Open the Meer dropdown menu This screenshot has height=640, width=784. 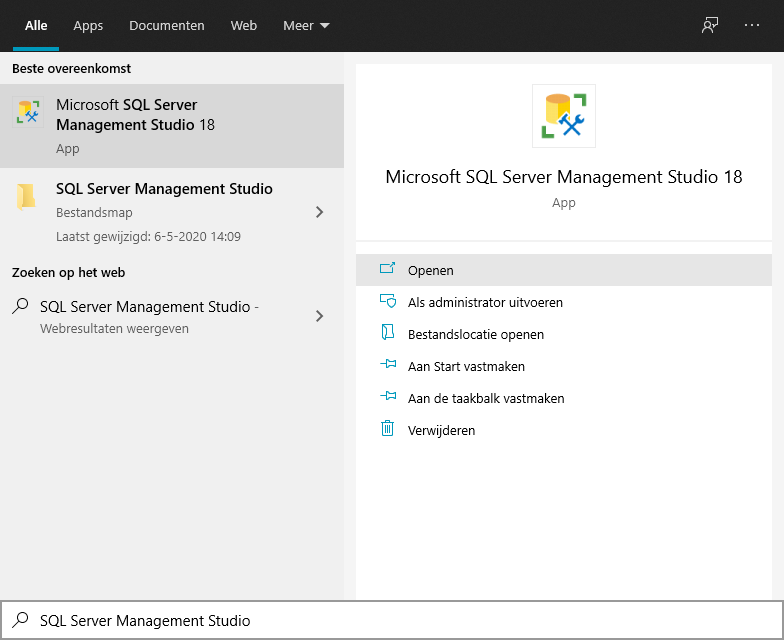(x=306, y=26)
